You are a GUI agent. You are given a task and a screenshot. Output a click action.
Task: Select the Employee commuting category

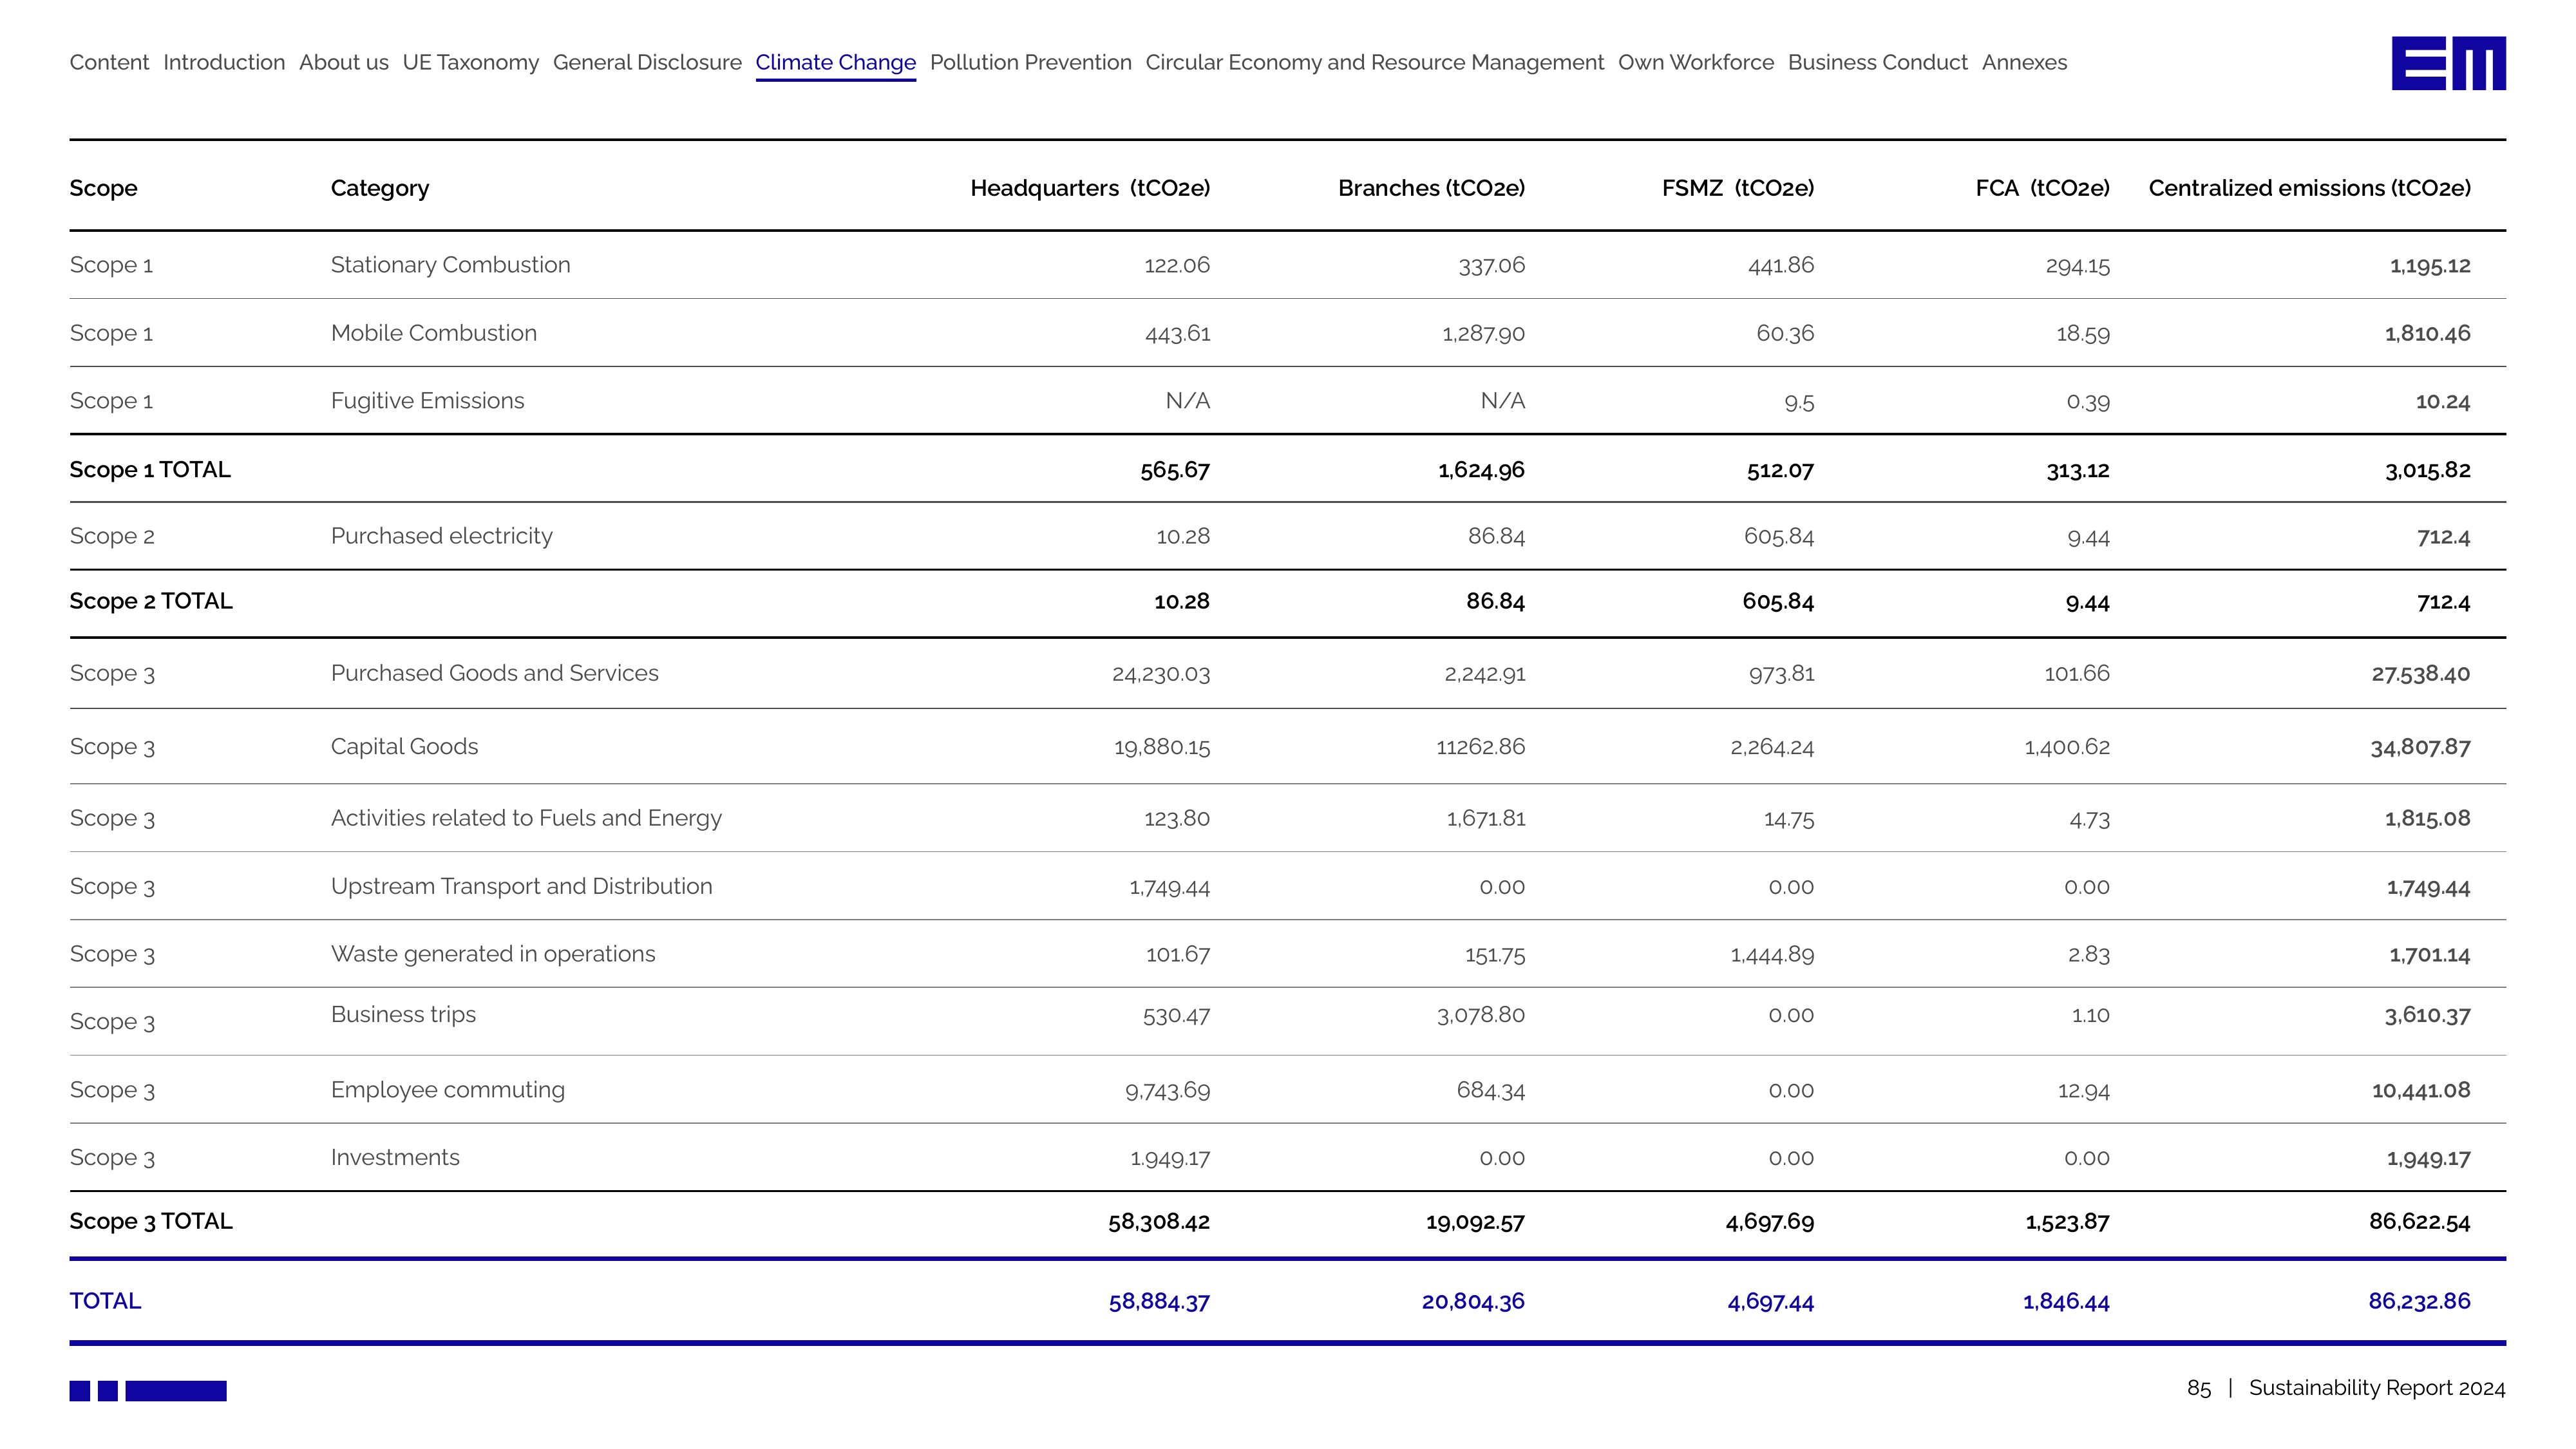click(448, 1090)
